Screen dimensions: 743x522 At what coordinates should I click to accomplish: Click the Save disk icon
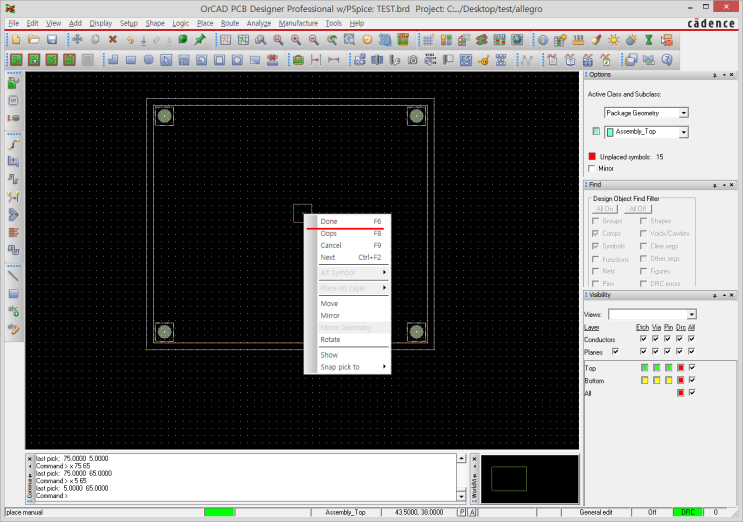(51, 40)
